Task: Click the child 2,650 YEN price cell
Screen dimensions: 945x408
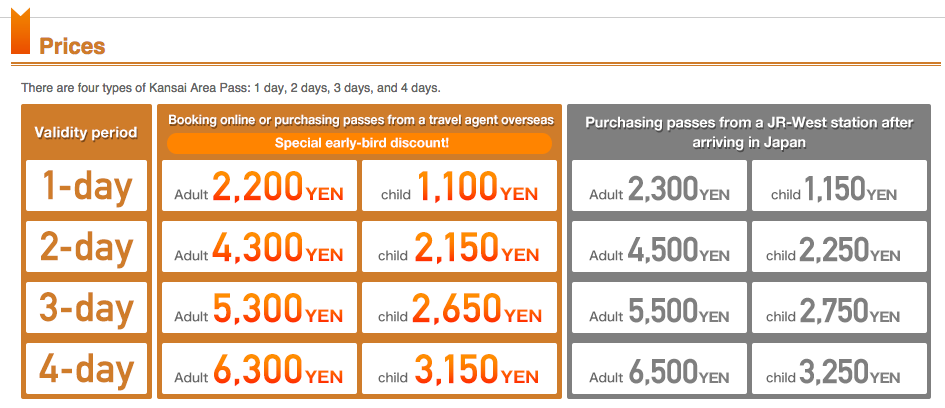Action: [x=459, y=307]
